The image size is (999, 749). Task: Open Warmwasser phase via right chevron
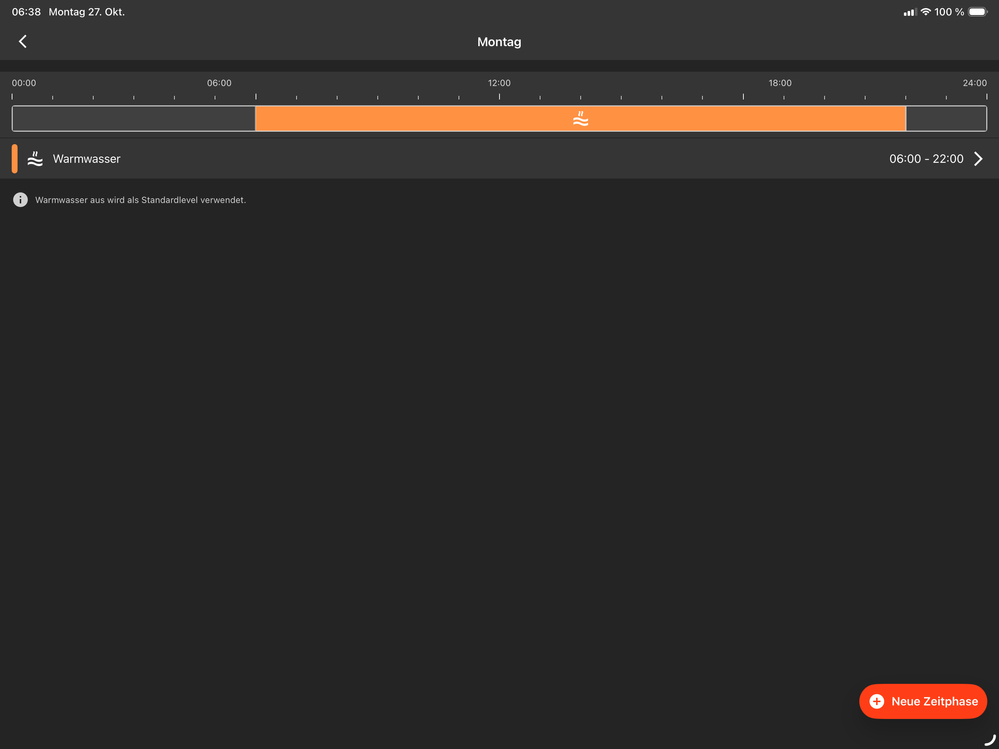pos(978,159)
